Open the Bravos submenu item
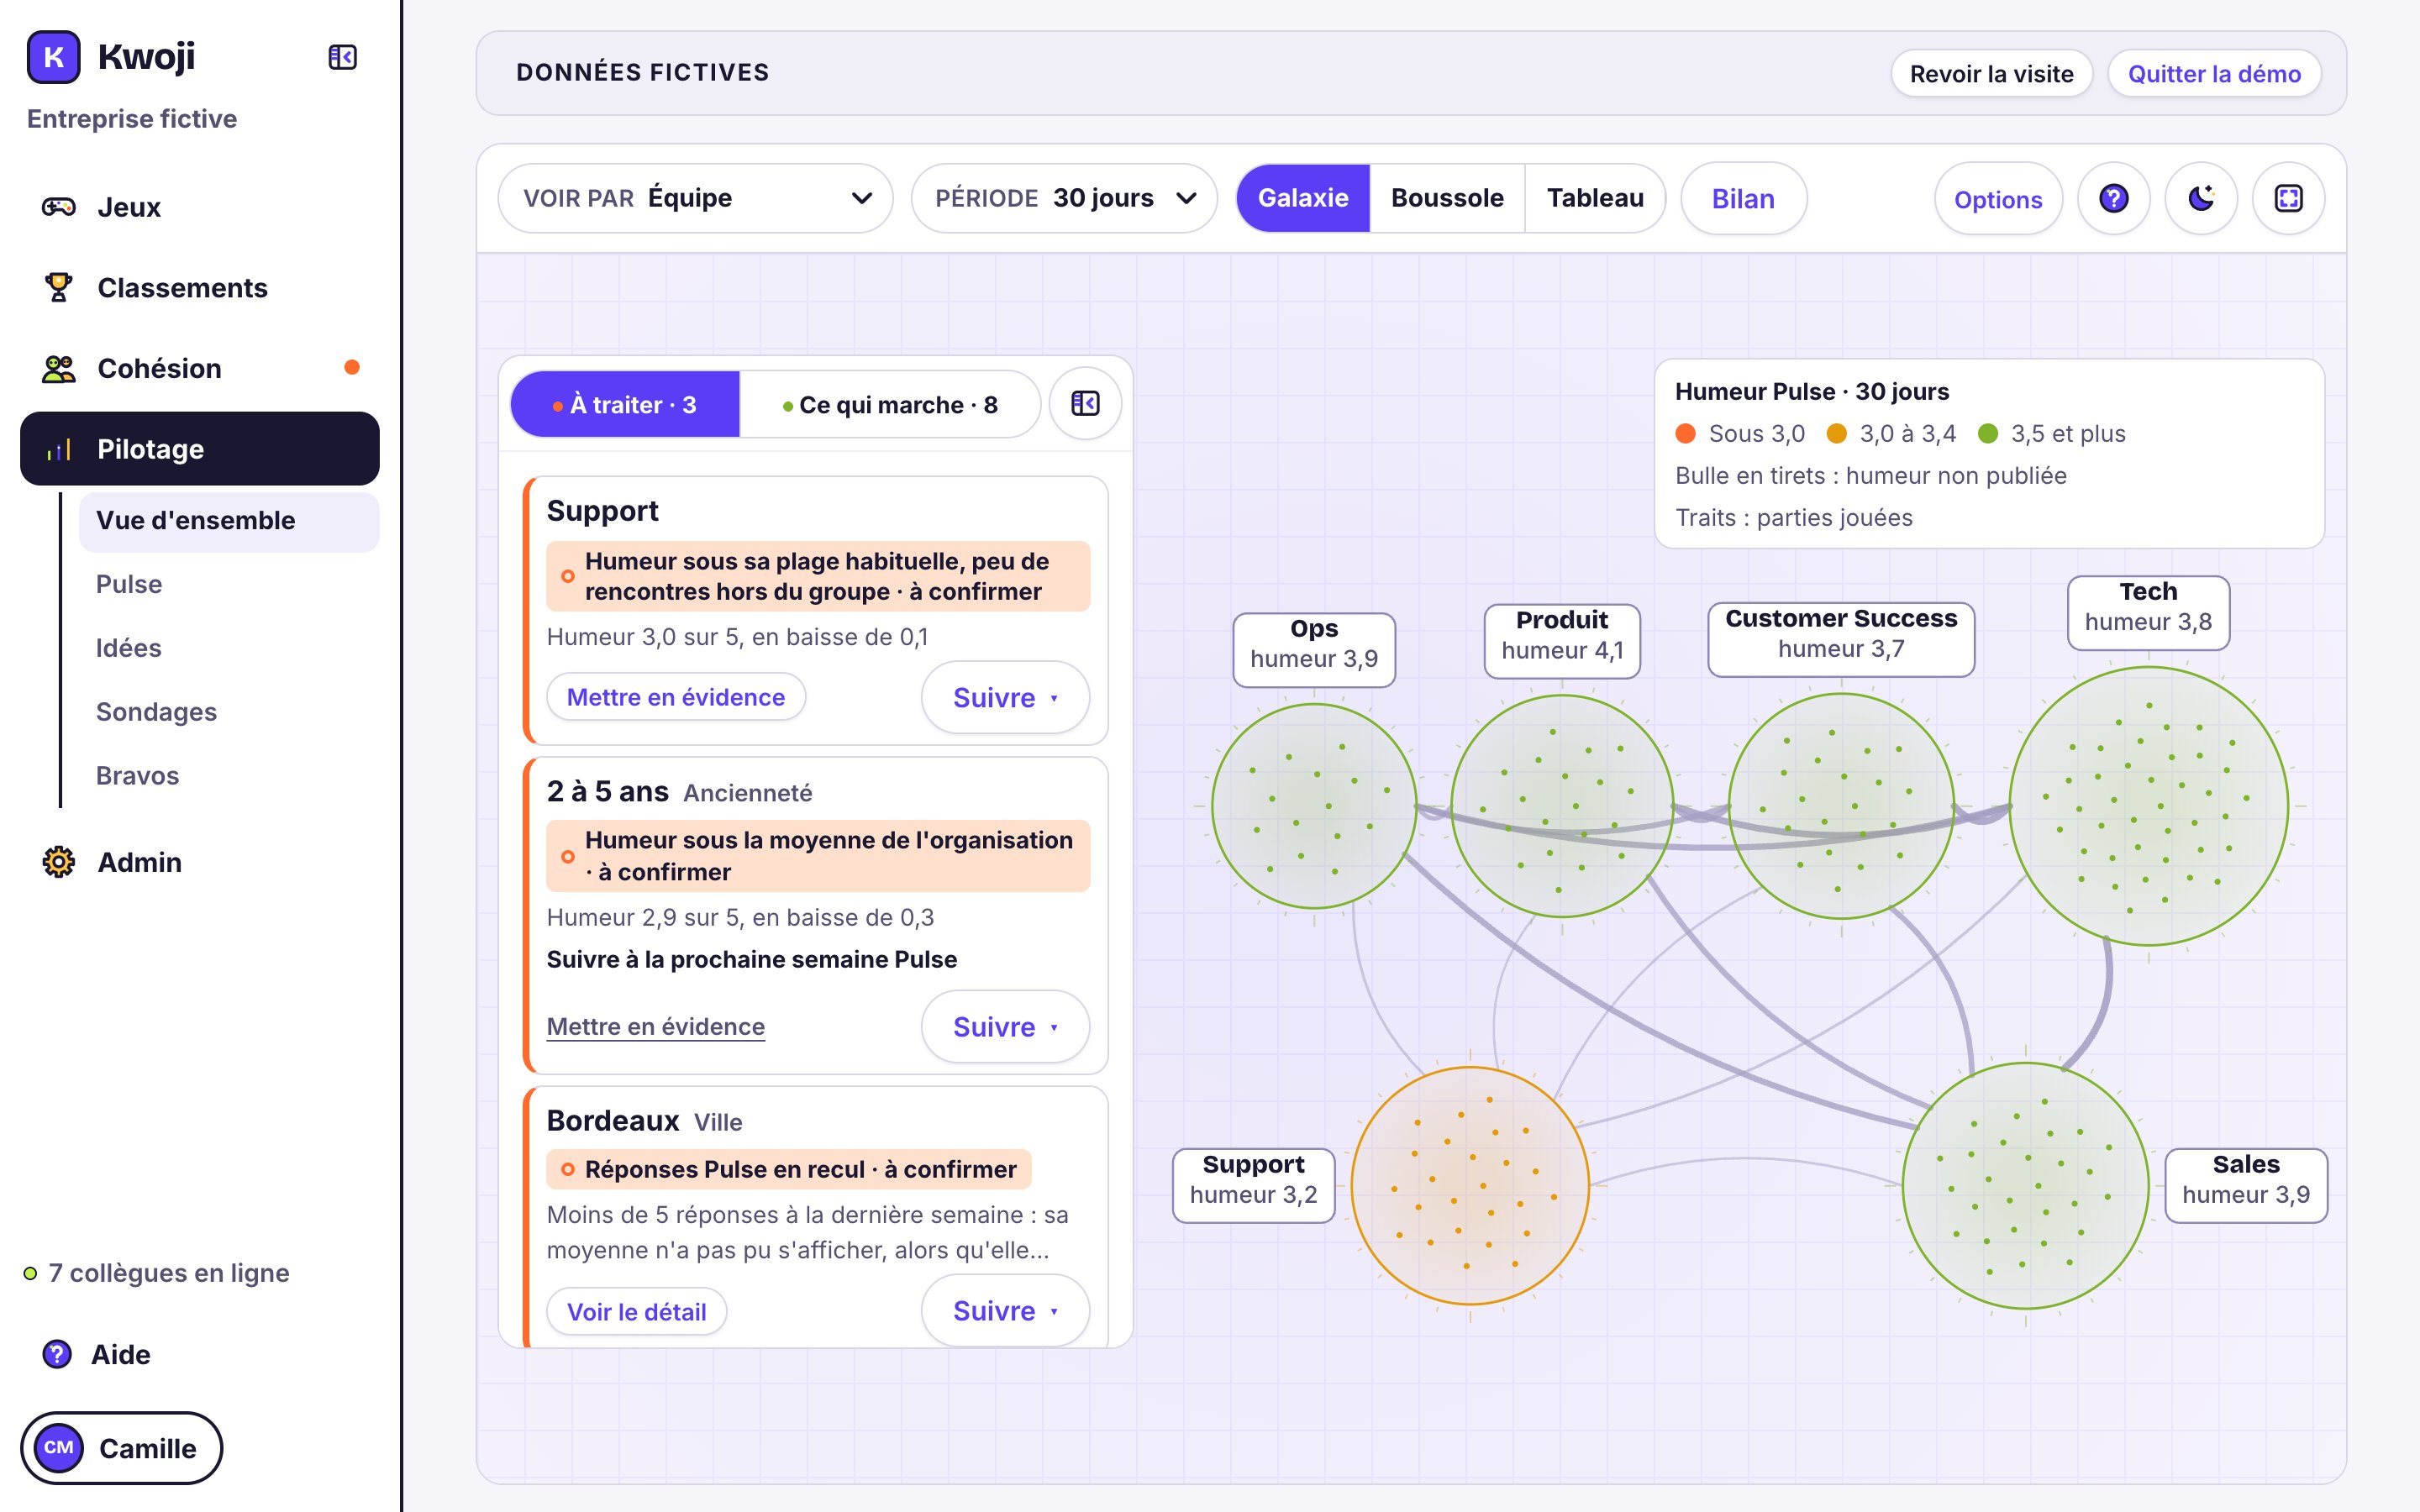Viewport: 2420px width, 1512px height. tap(137, 776)
